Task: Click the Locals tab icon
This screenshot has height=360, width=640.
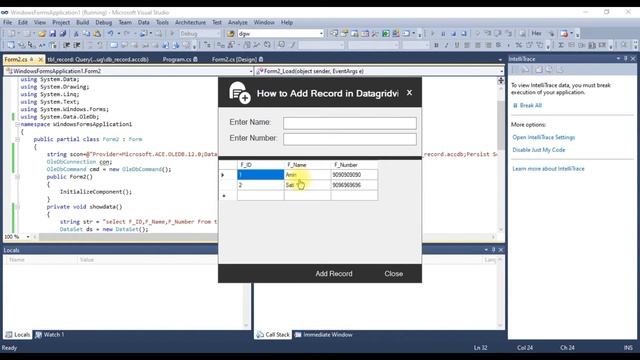Action: (x=9, y=335)
